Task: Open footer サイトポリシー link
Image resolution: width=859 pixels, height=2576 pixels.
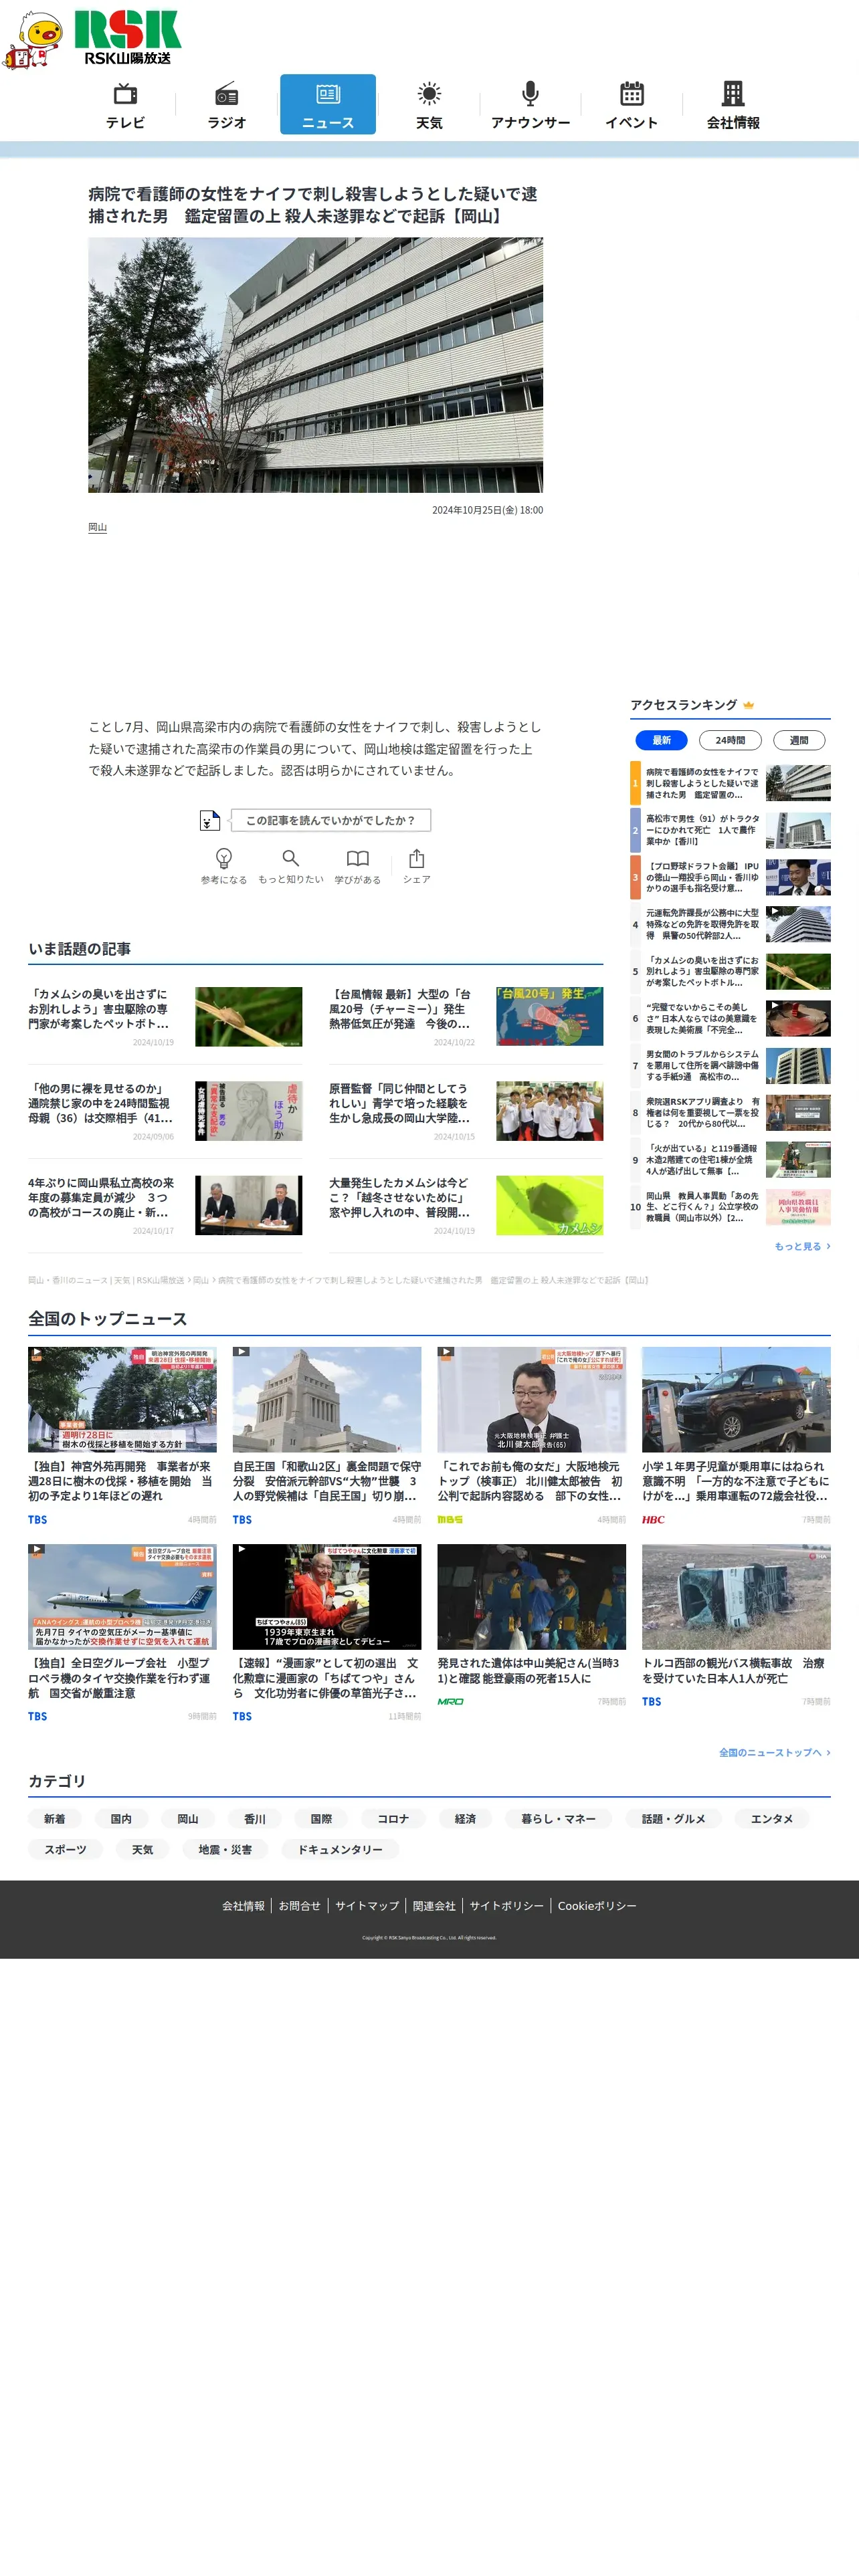Action: coord(507,1905)
